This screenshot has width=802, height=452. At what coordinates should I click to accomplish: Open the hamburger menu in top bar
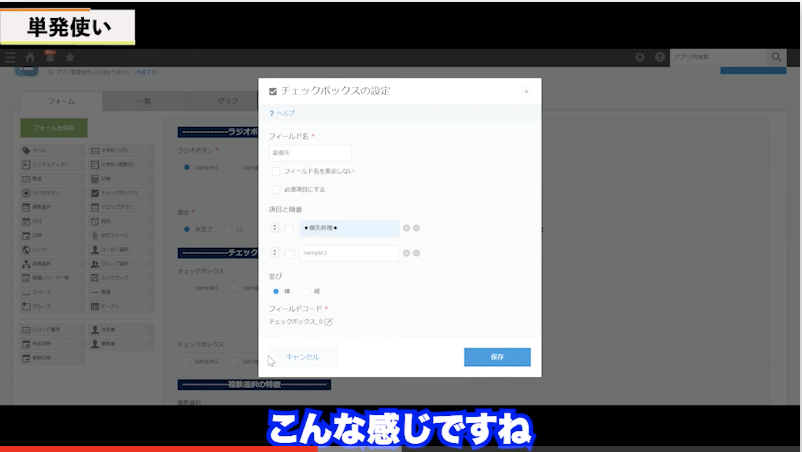pyautogui.click(x=10, y=58)
